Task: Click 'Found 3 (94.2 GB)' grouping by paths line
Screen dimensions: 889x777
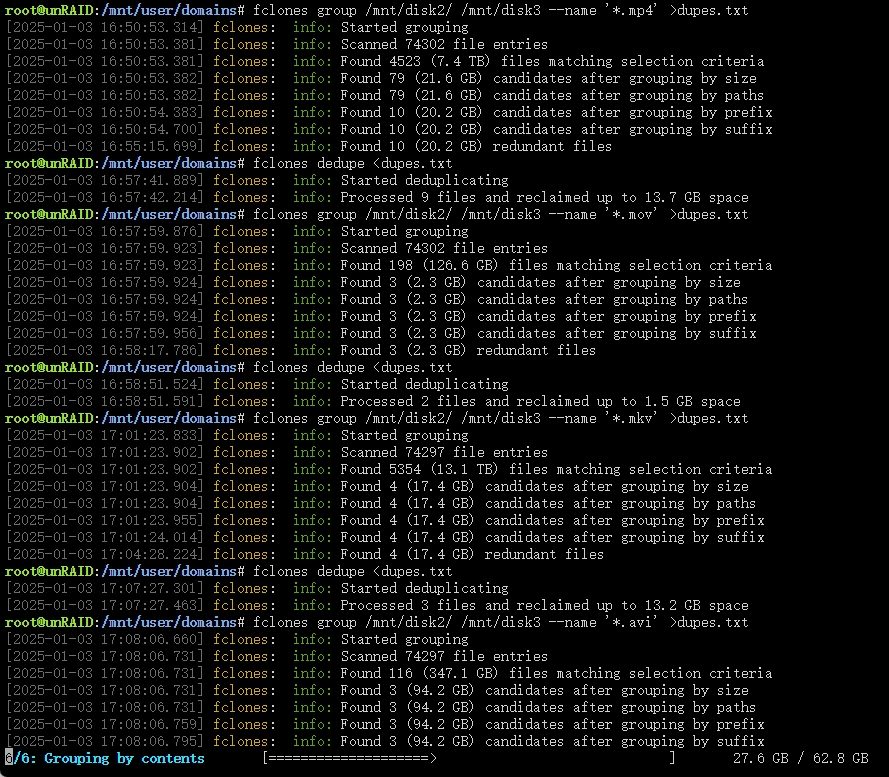Action: pyautogui.click(x=381, y=708)
